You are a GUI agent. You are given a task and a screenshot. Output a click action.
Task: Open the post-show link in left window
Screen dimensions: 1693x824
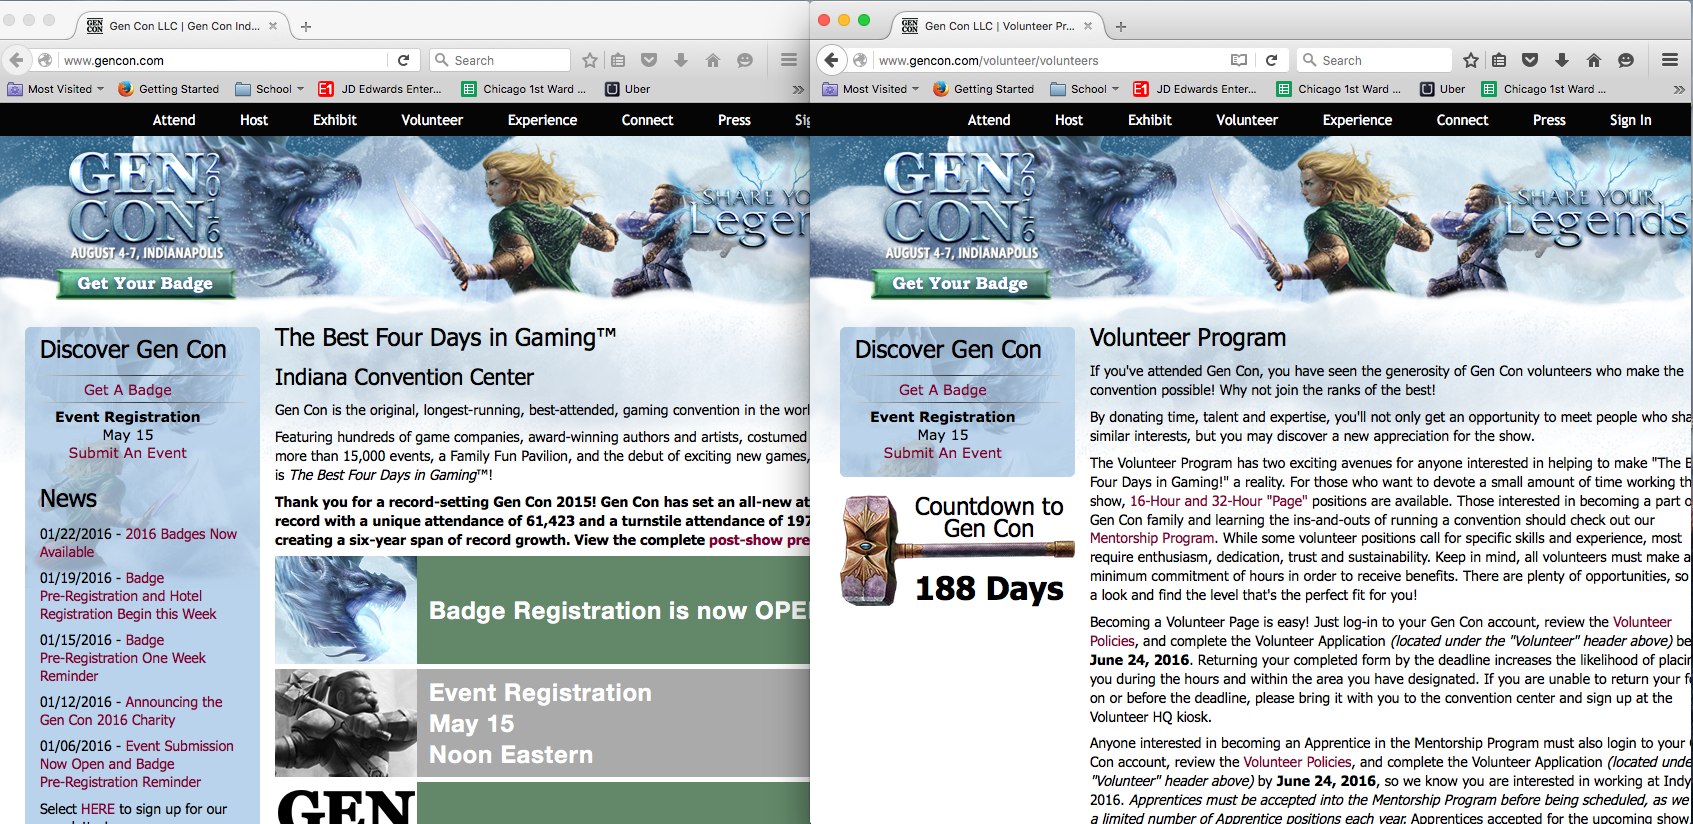pyautogui.click(x=759, y=540)
